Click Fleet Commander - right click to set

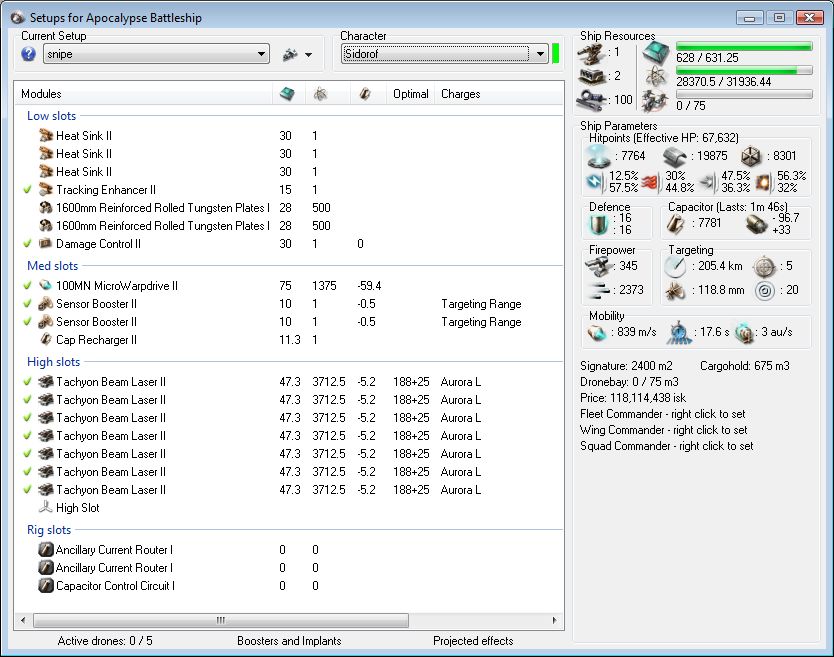tap(663, 414)
